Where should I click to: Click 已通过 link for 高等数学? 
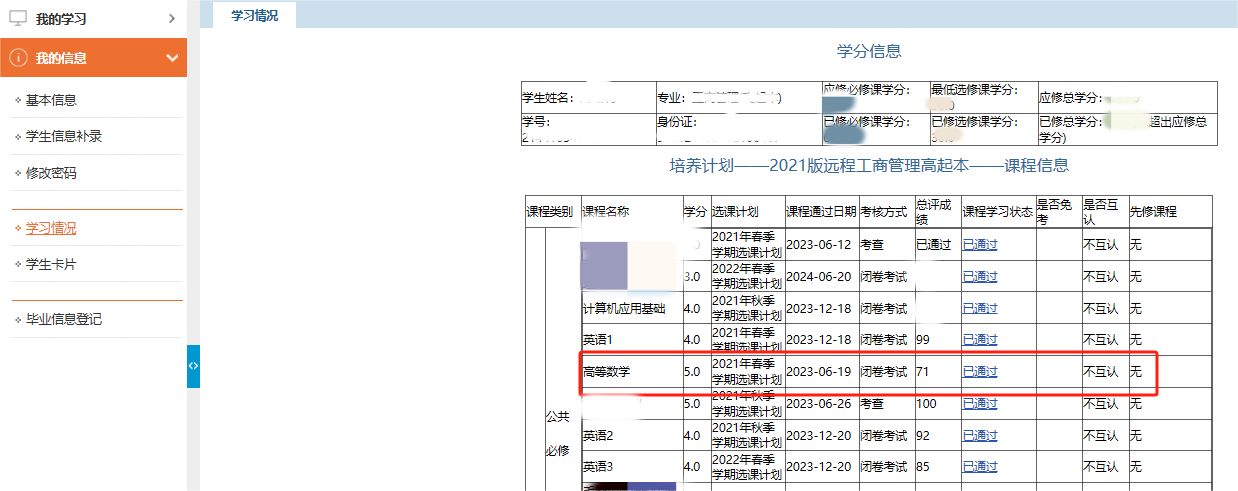click(979, 372)
